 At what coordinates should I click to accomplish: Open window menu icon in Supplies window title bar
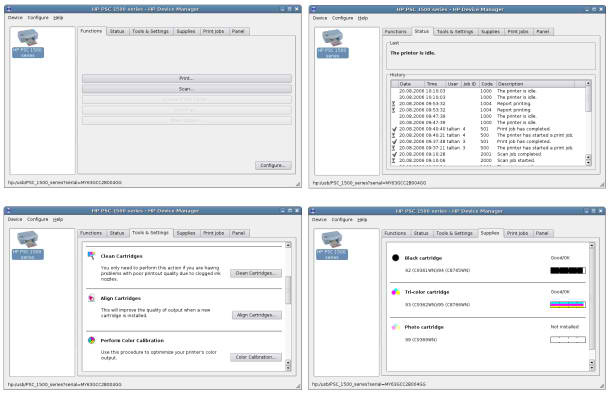tap(314, 211)
